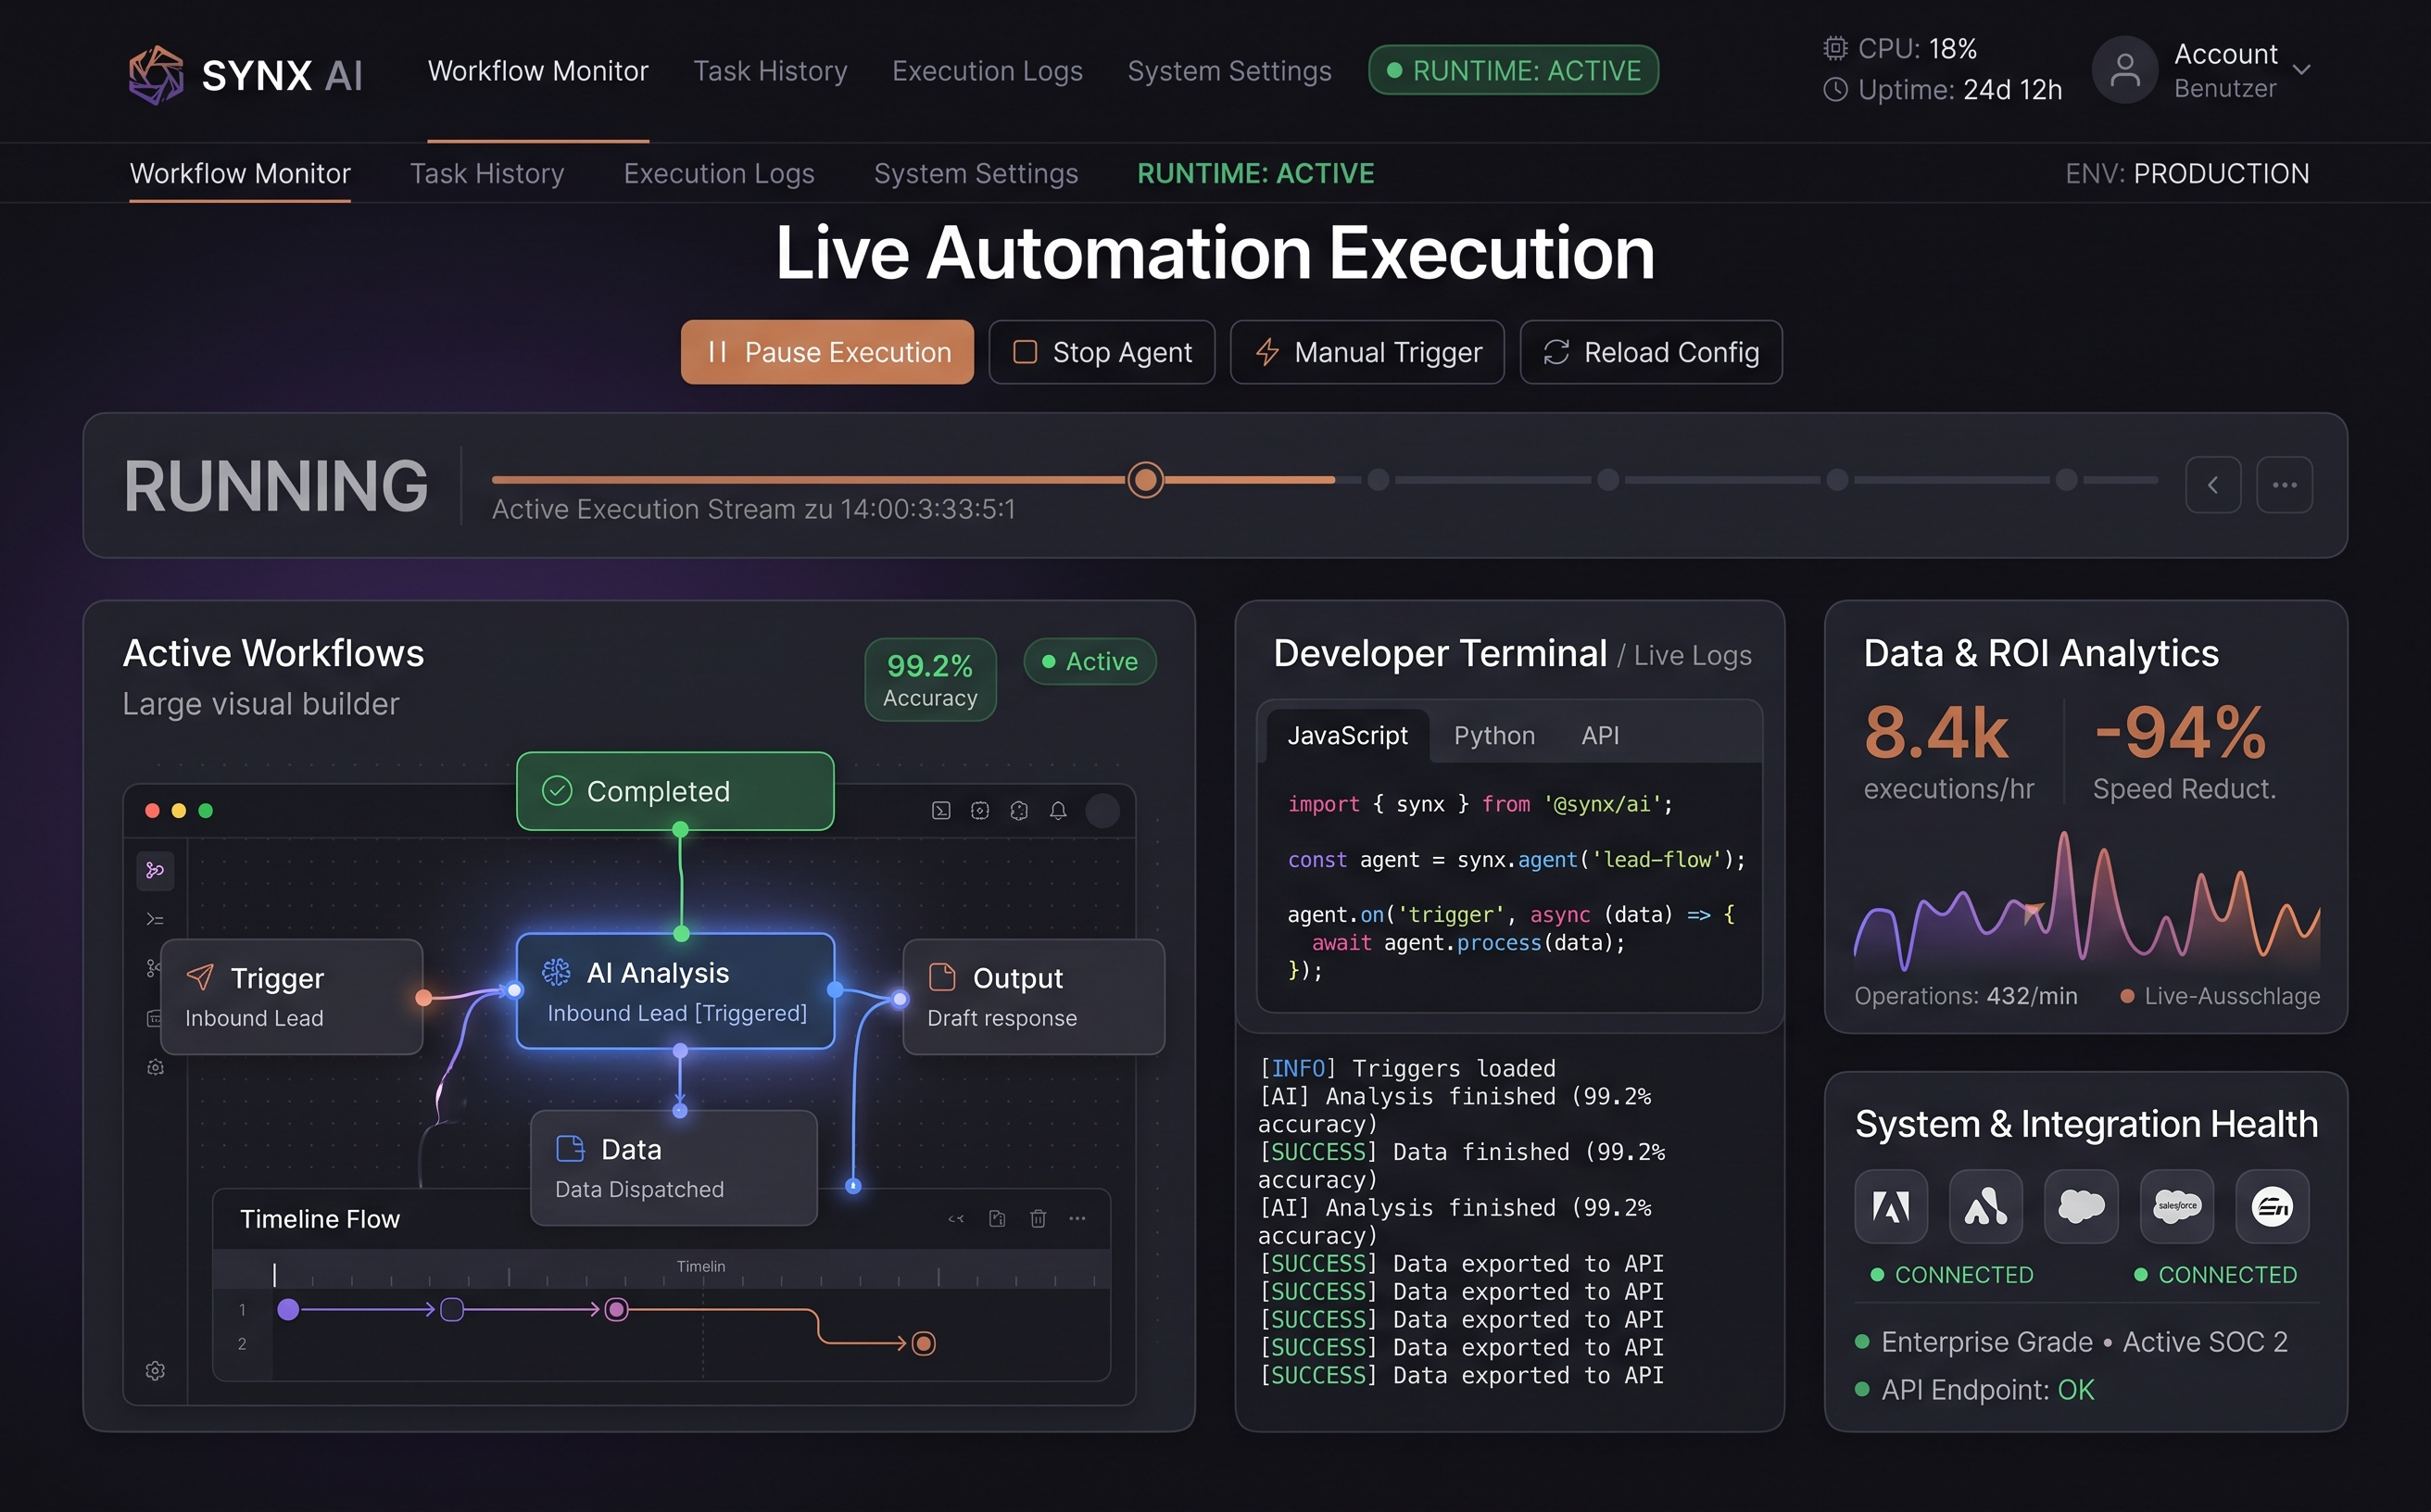The width and height of the screenshot is (2431, 1512).
Task: Select the workflow graph icon in builder sidebar
Action: (155, 870)
